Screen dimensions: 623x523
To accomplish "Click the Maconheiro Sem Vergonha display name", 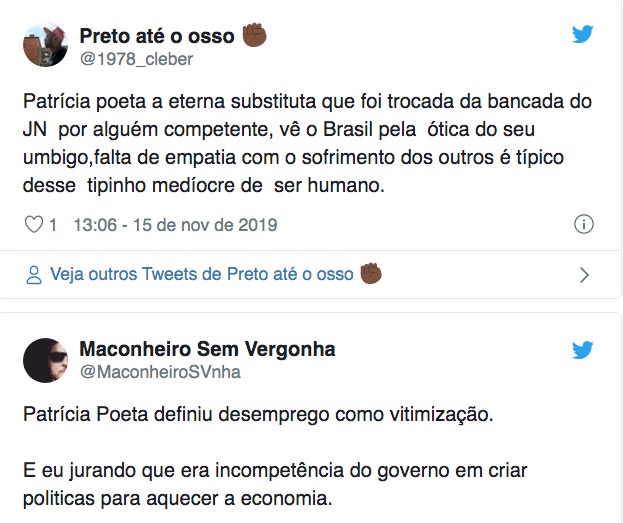I will [x=207, y=350].
